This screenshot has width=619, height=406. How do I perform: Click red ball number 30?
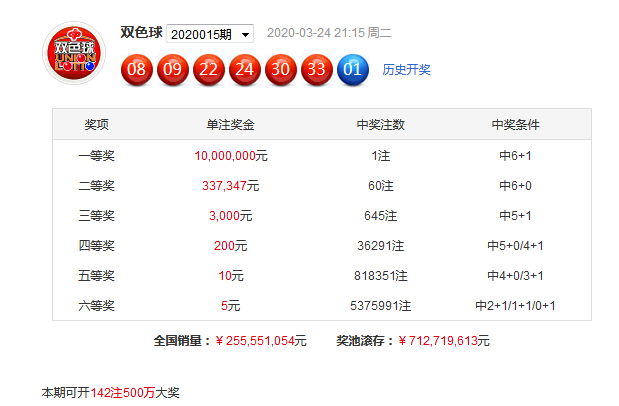[x=281, y=70]
